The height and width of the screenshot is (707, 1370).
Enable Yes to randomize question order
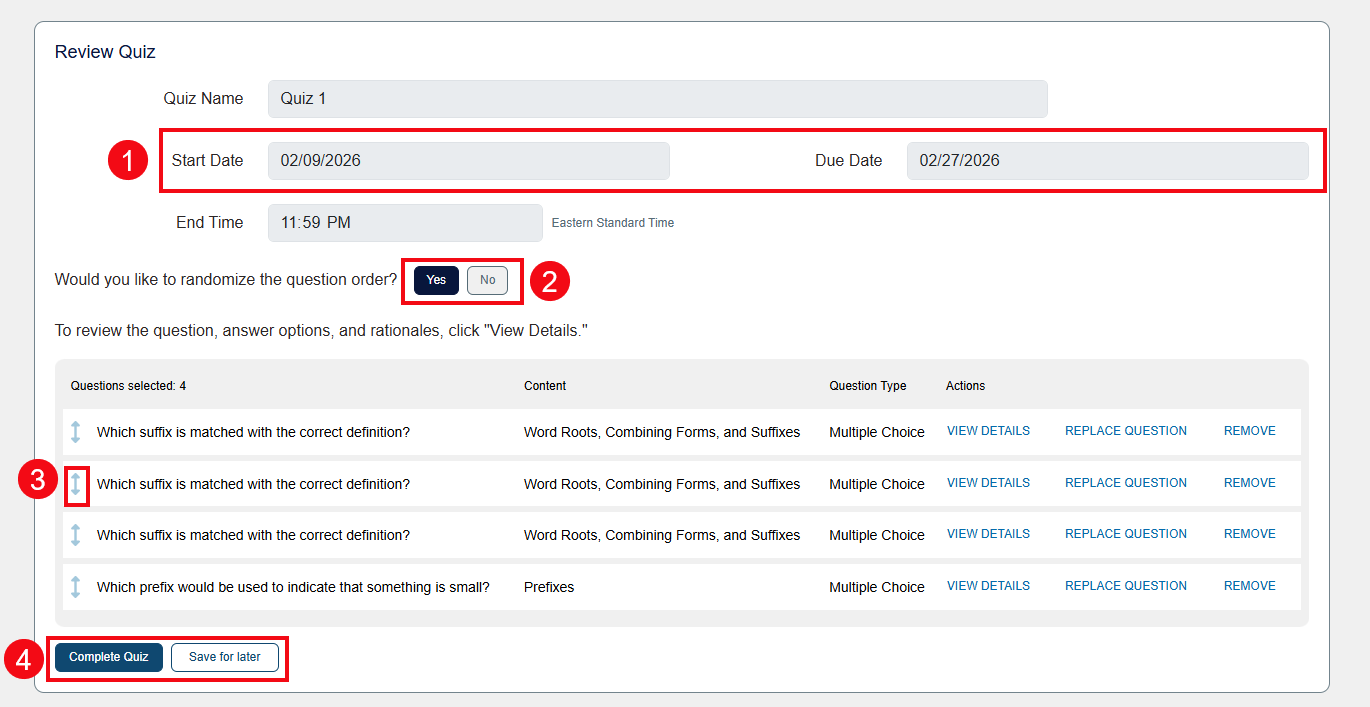pyautogui.click(x=436, y=280)
